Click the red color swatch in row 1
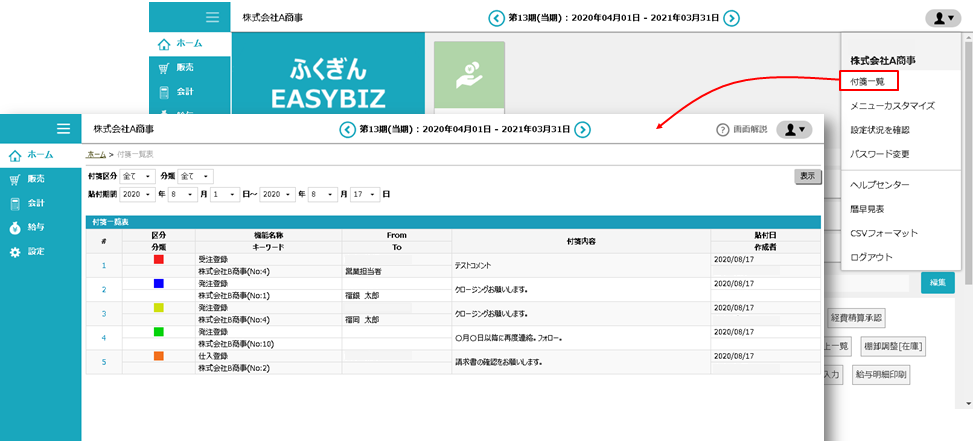Screen dimensions: 975x441 click(158, 259)
